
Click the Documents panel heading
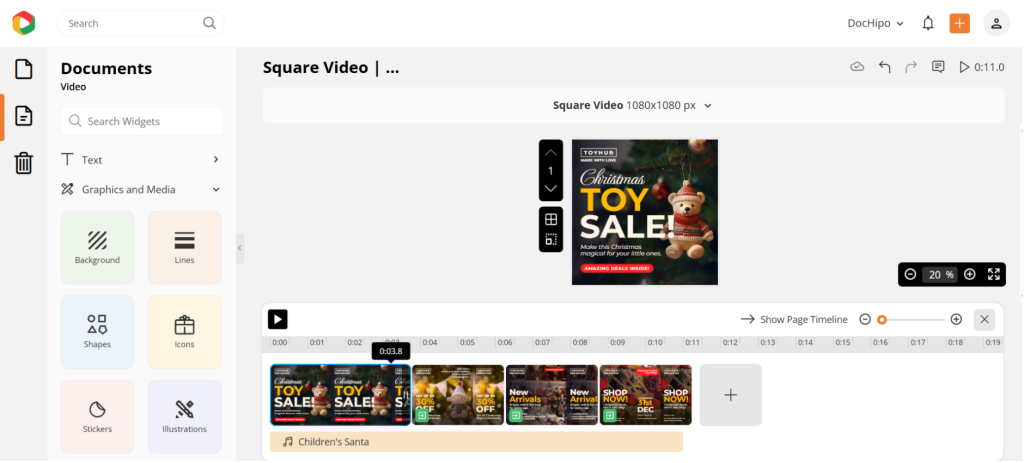[x=106, y=69]
